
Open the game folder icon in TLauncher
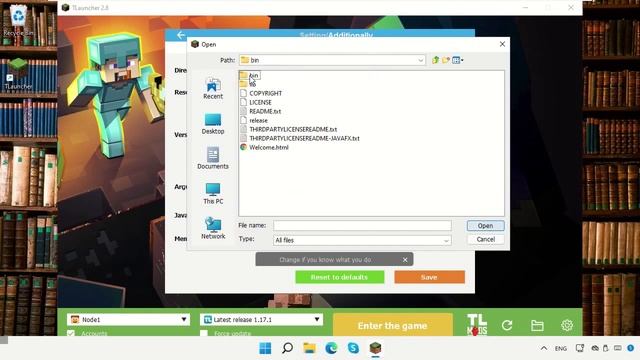point(537,325)
